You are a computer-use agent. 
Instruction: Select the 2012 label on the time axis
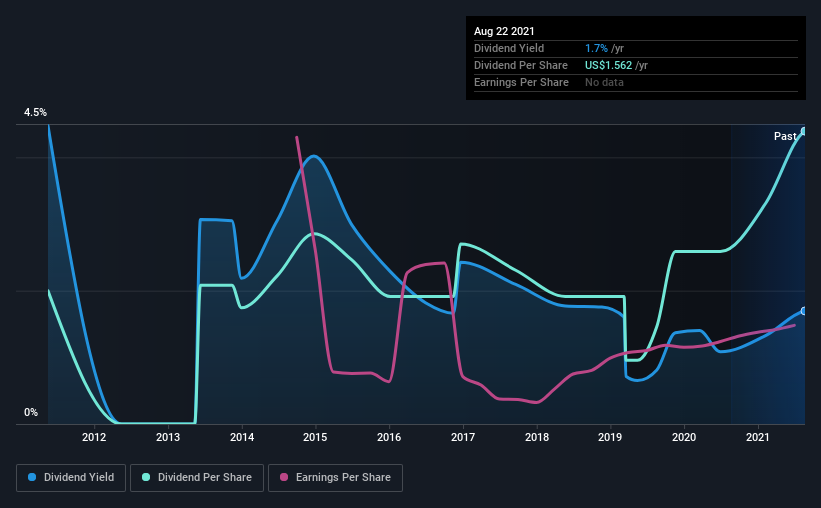click(x=94, y=437)
